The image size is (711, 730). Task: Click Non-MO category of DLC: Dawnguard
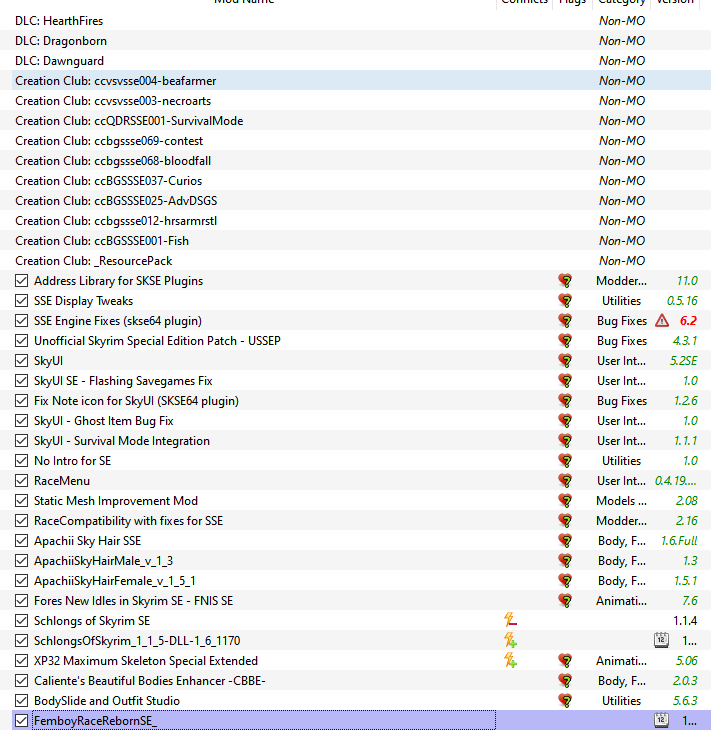coord(622,61)
